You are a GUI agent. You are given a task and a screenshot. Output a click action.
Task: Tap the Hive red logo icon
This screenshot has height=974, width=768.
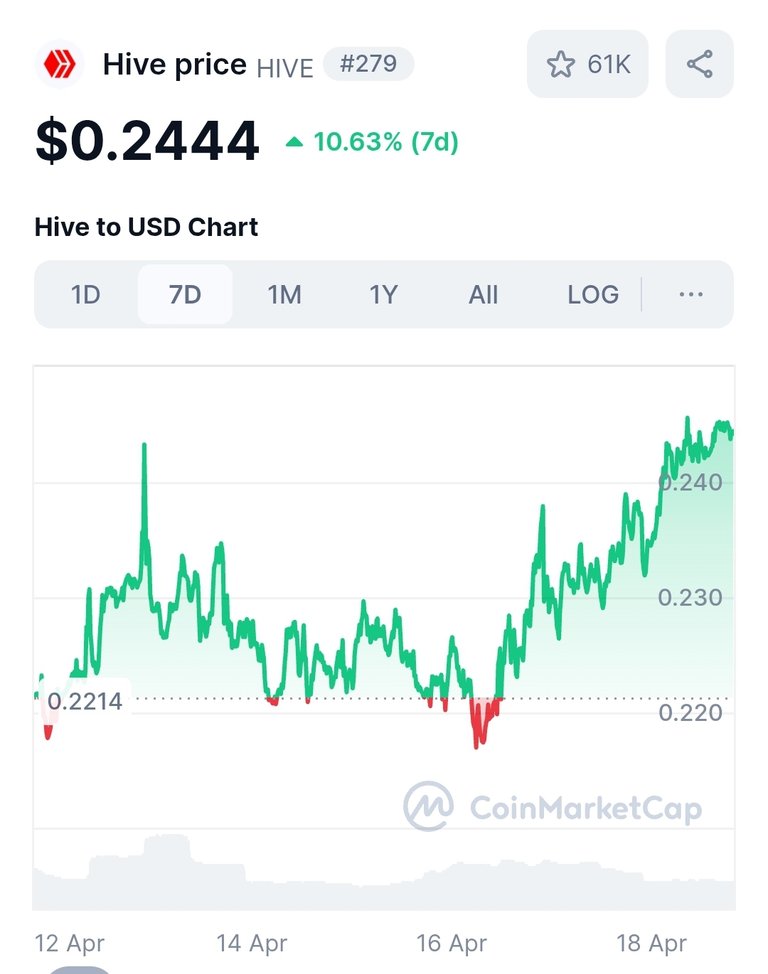(x=60, y=64)
